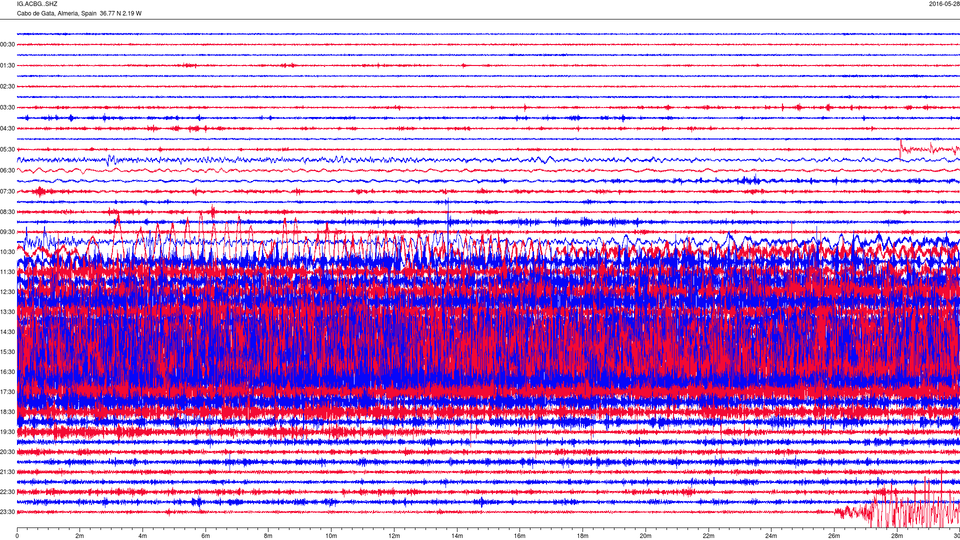Click the 16m axis tick label

pos(520,536)
